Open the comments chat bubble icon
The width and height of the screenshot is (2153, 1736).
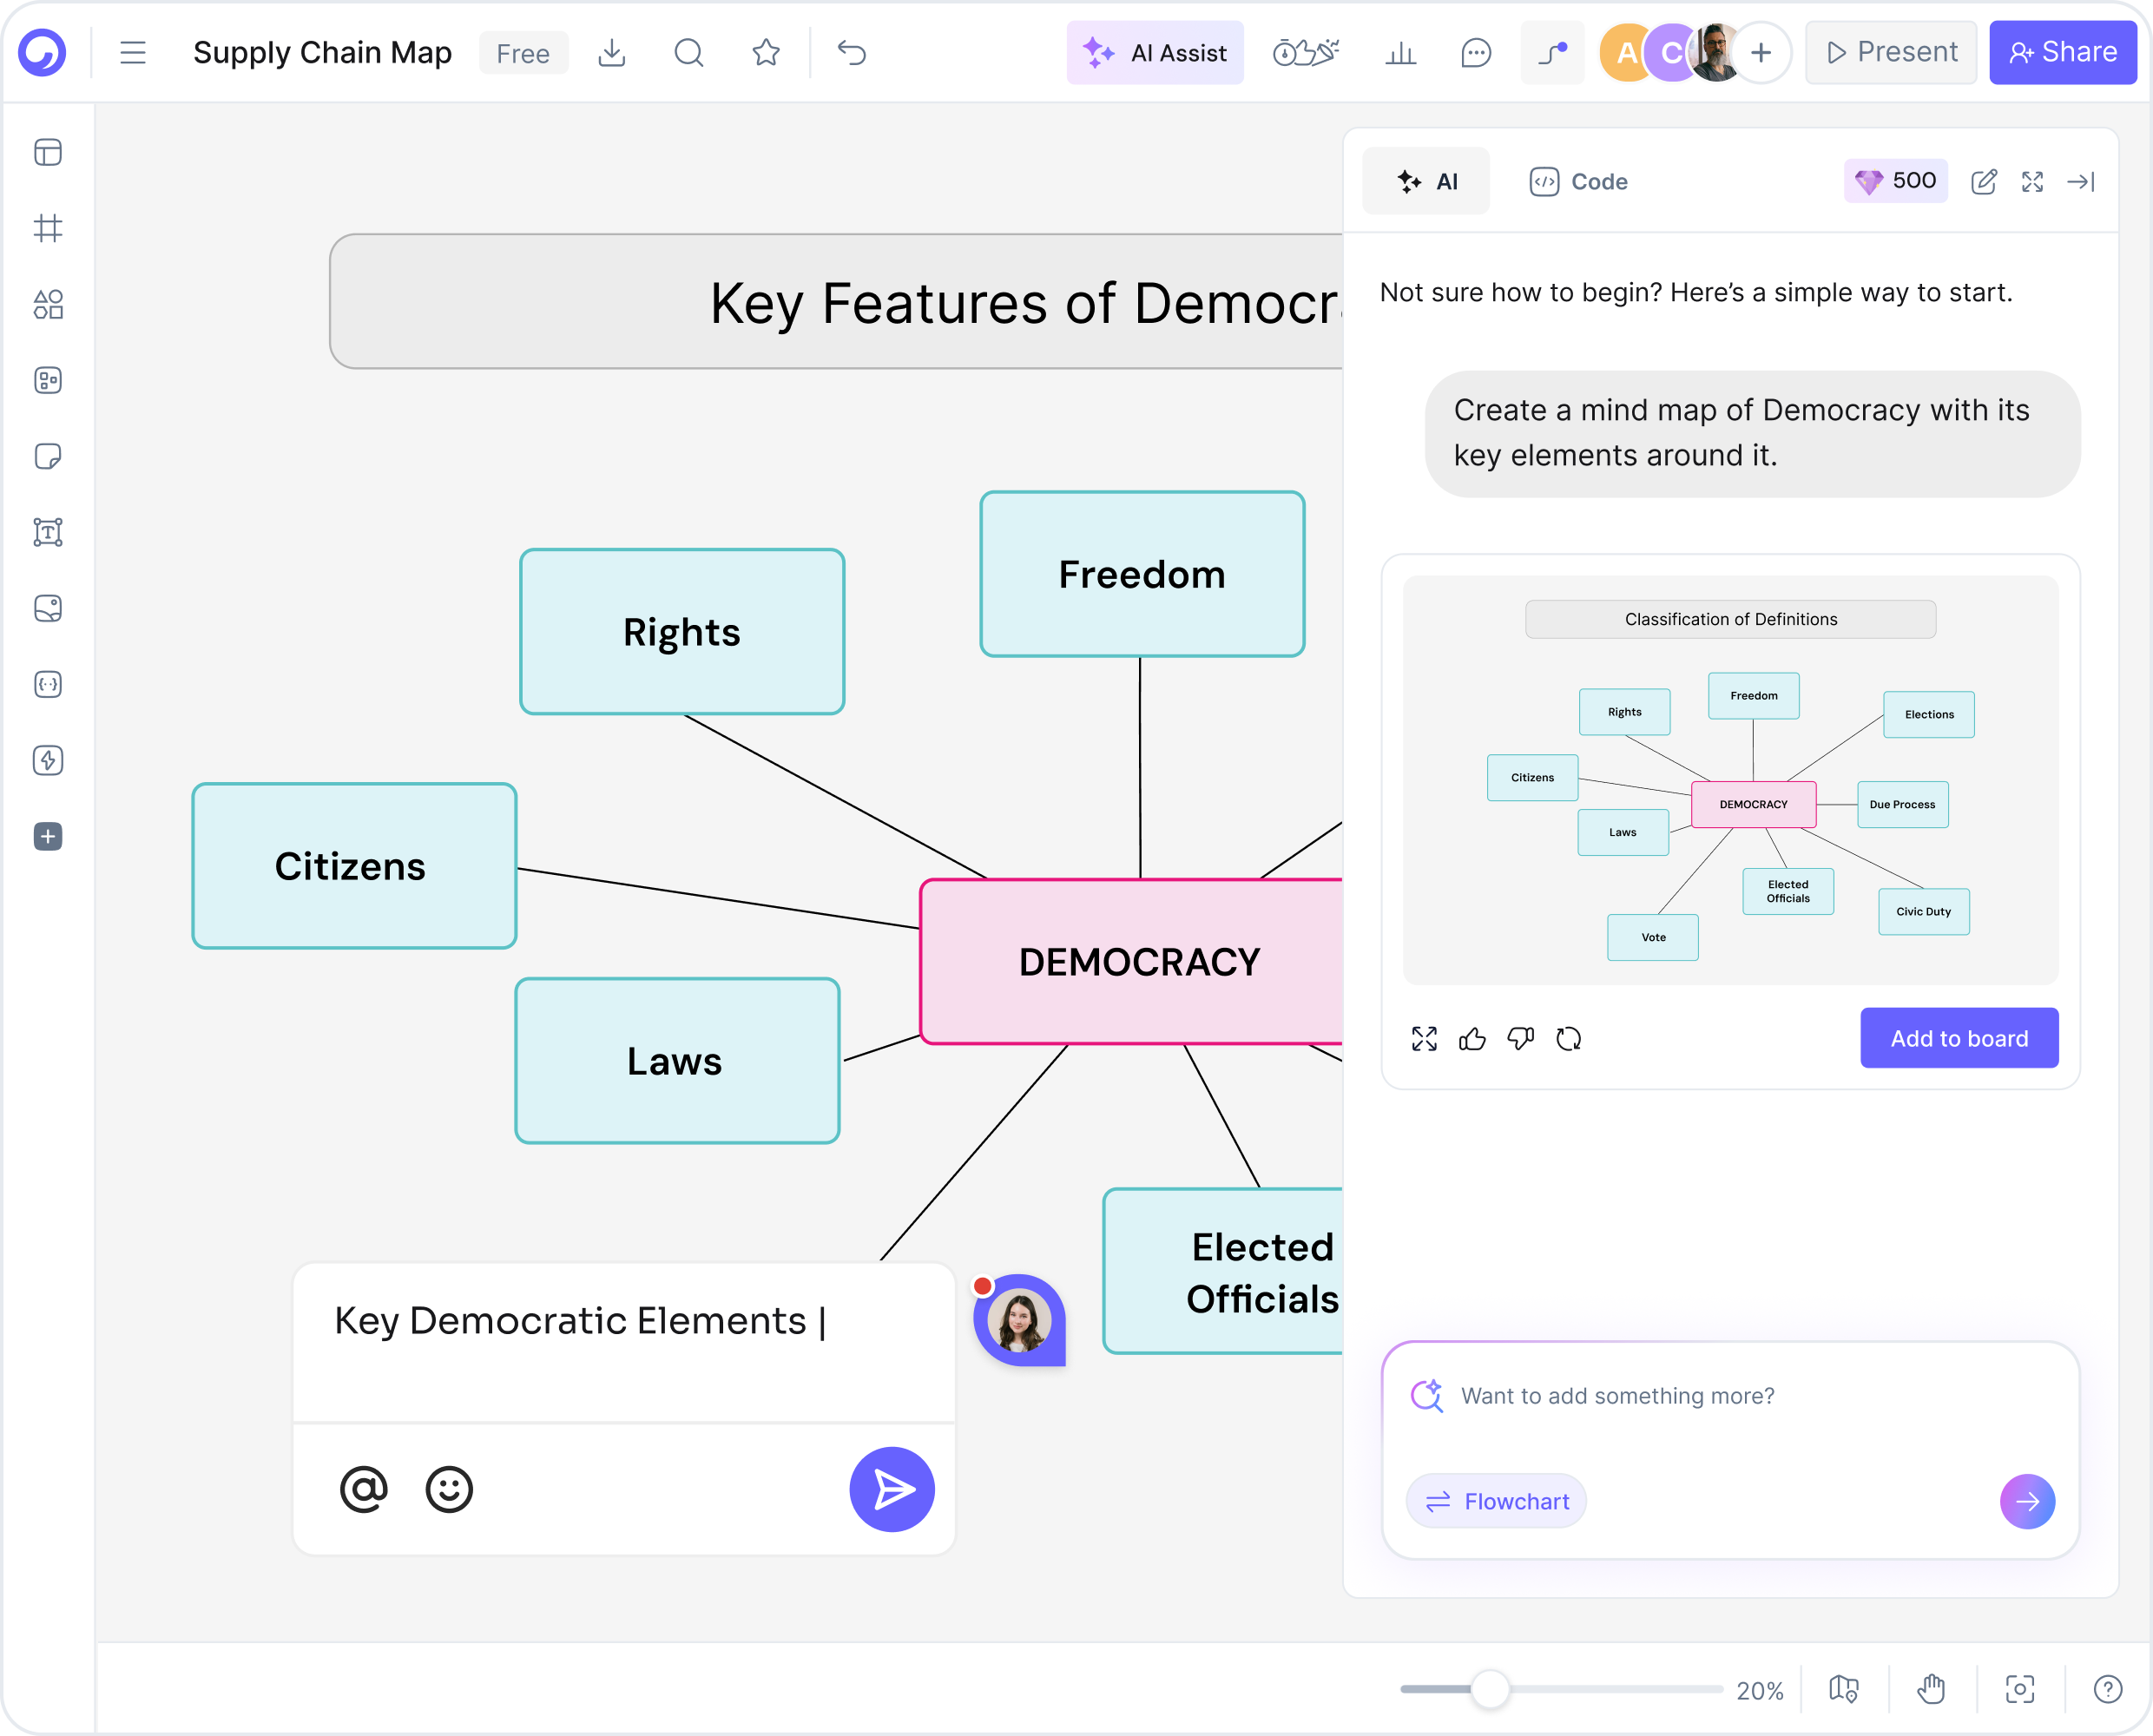(x=1476, y=53)
